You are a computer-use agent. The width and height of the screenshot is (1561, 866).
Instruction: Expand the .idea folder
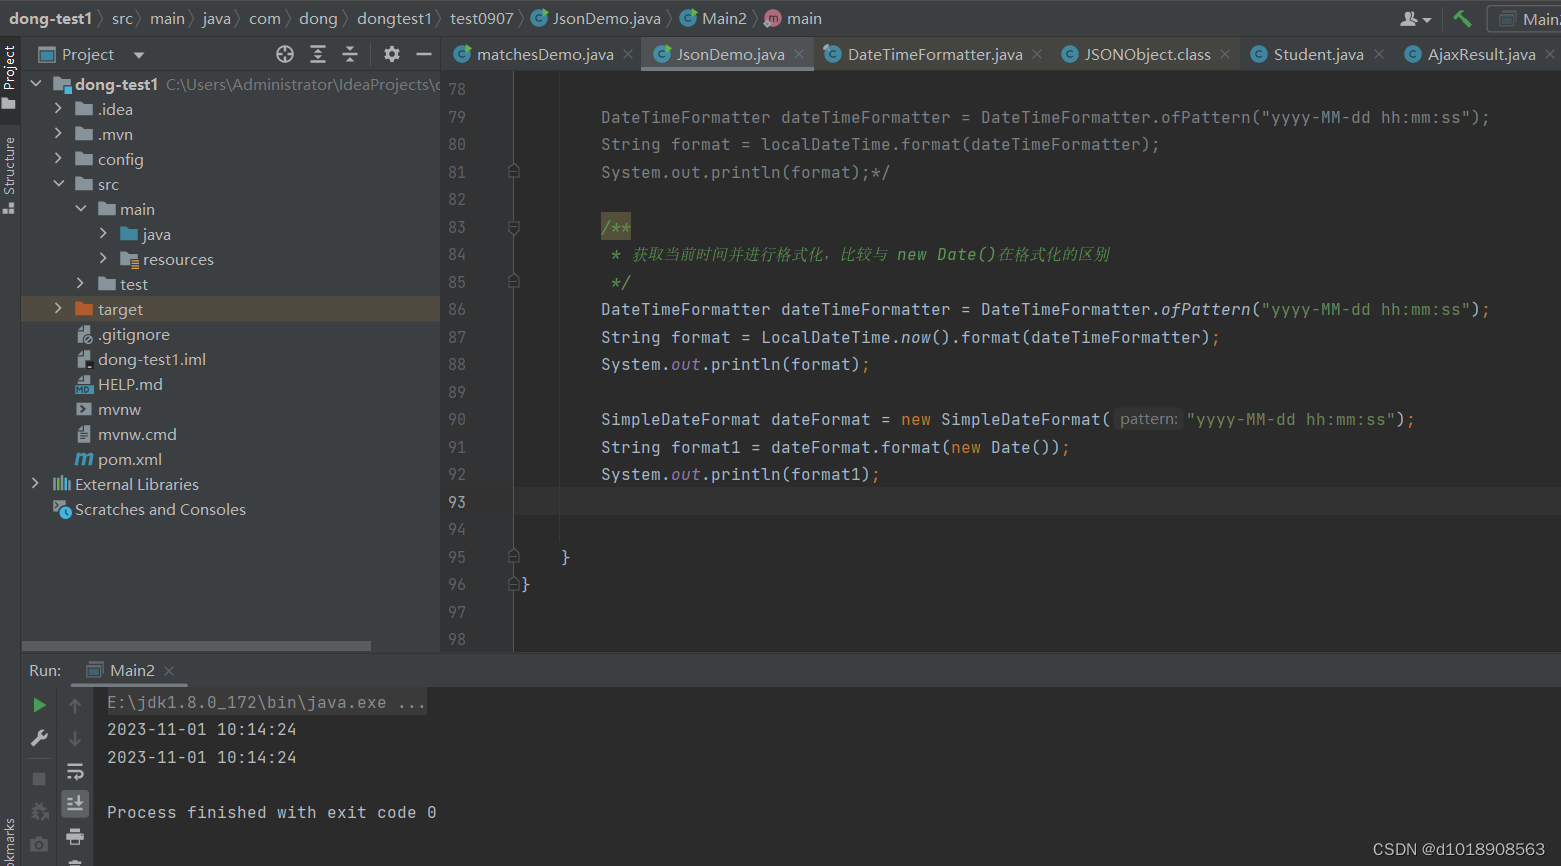[58, 109]
